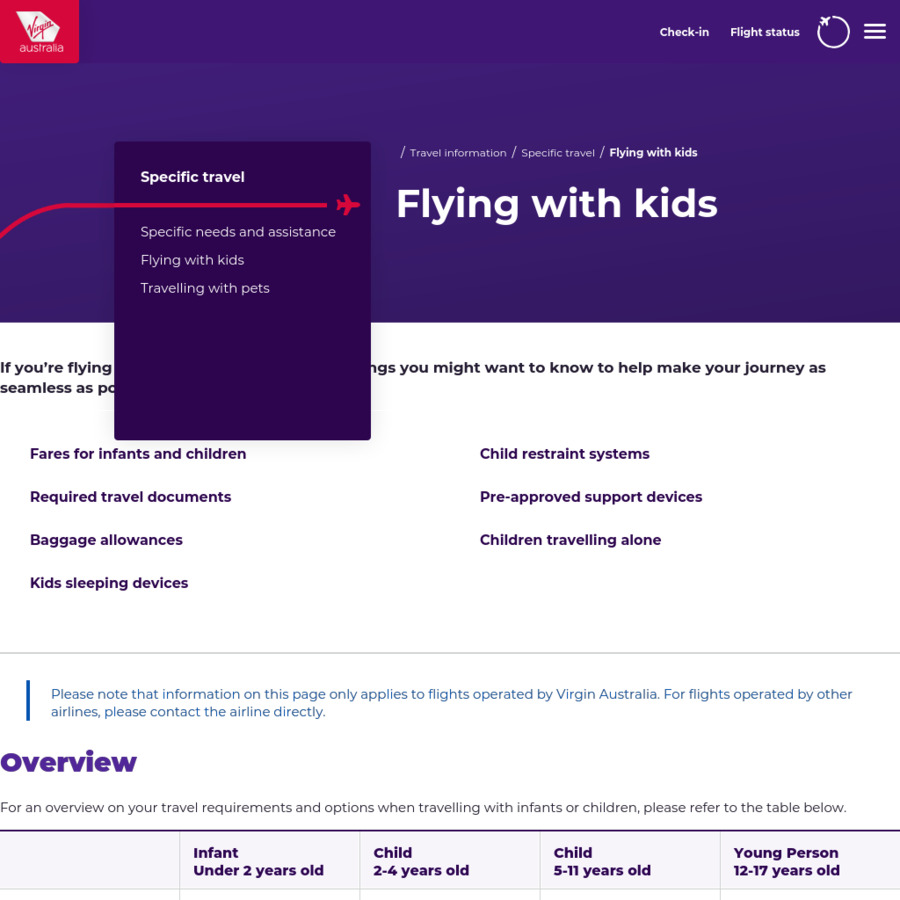The width and height of the screenshot is (900, 900).
Task: Click the Travel information breadcrumb
Action: click(x=458, y=153)
